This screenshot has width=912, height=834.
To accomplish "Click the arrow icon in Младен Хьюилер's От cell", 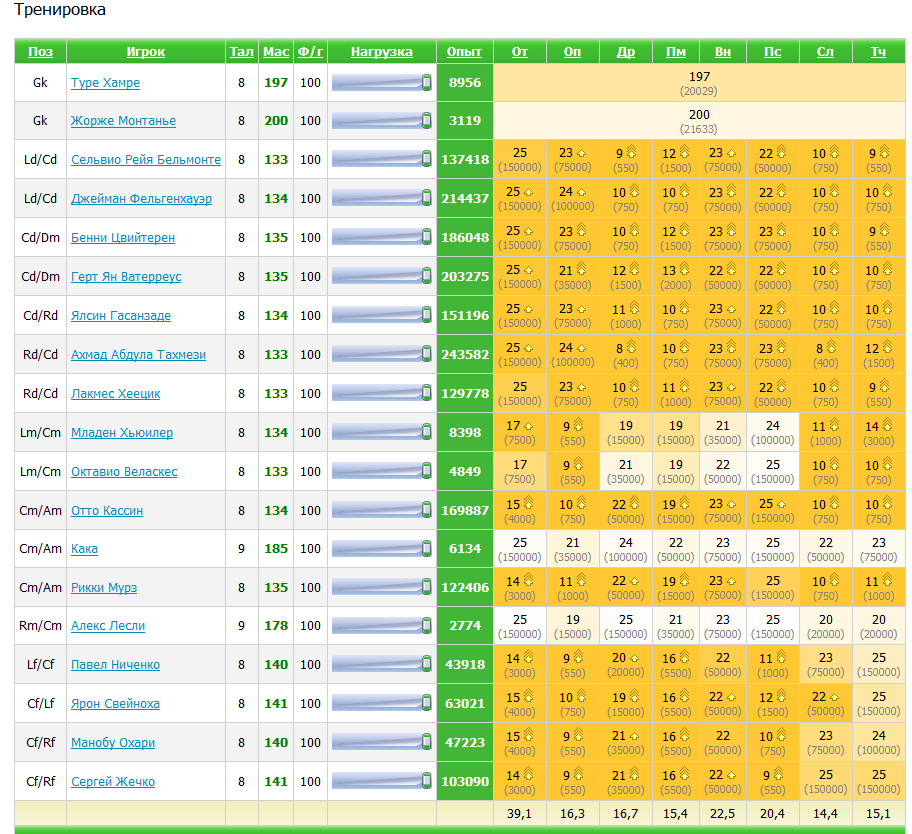I will tap(528, 426).
